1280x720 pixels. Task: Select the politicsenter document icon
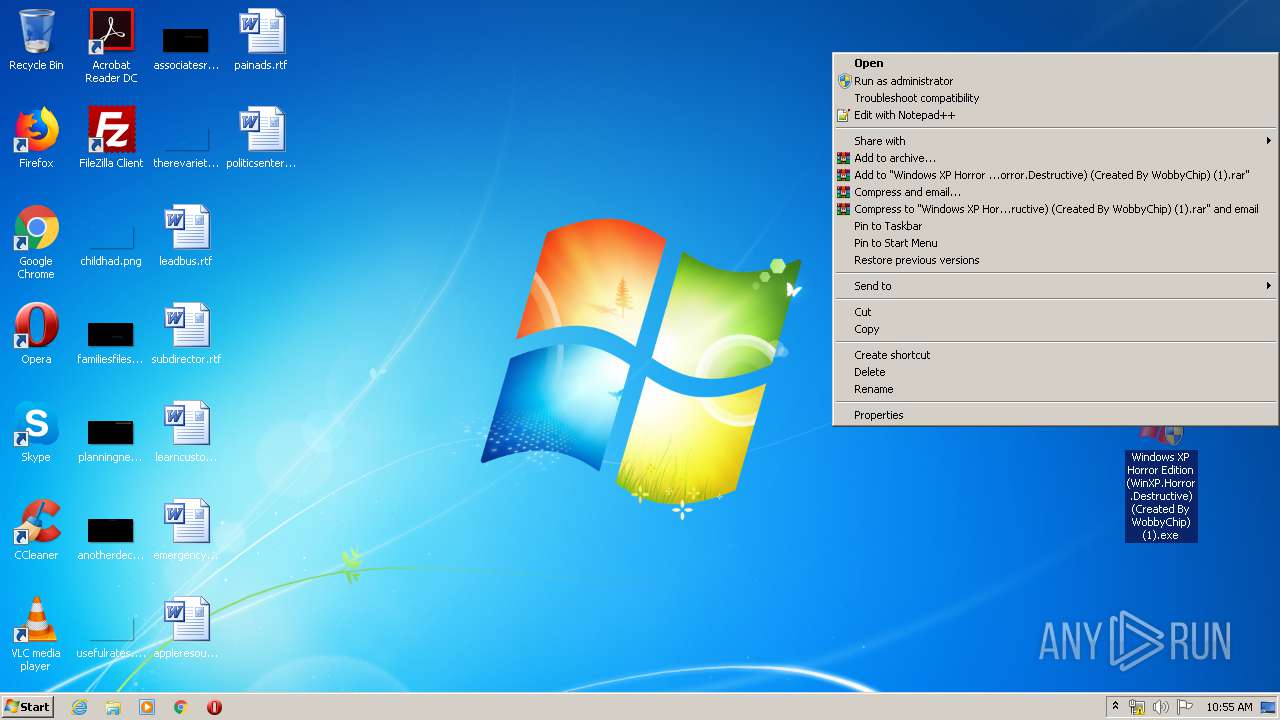click(261, 138)
